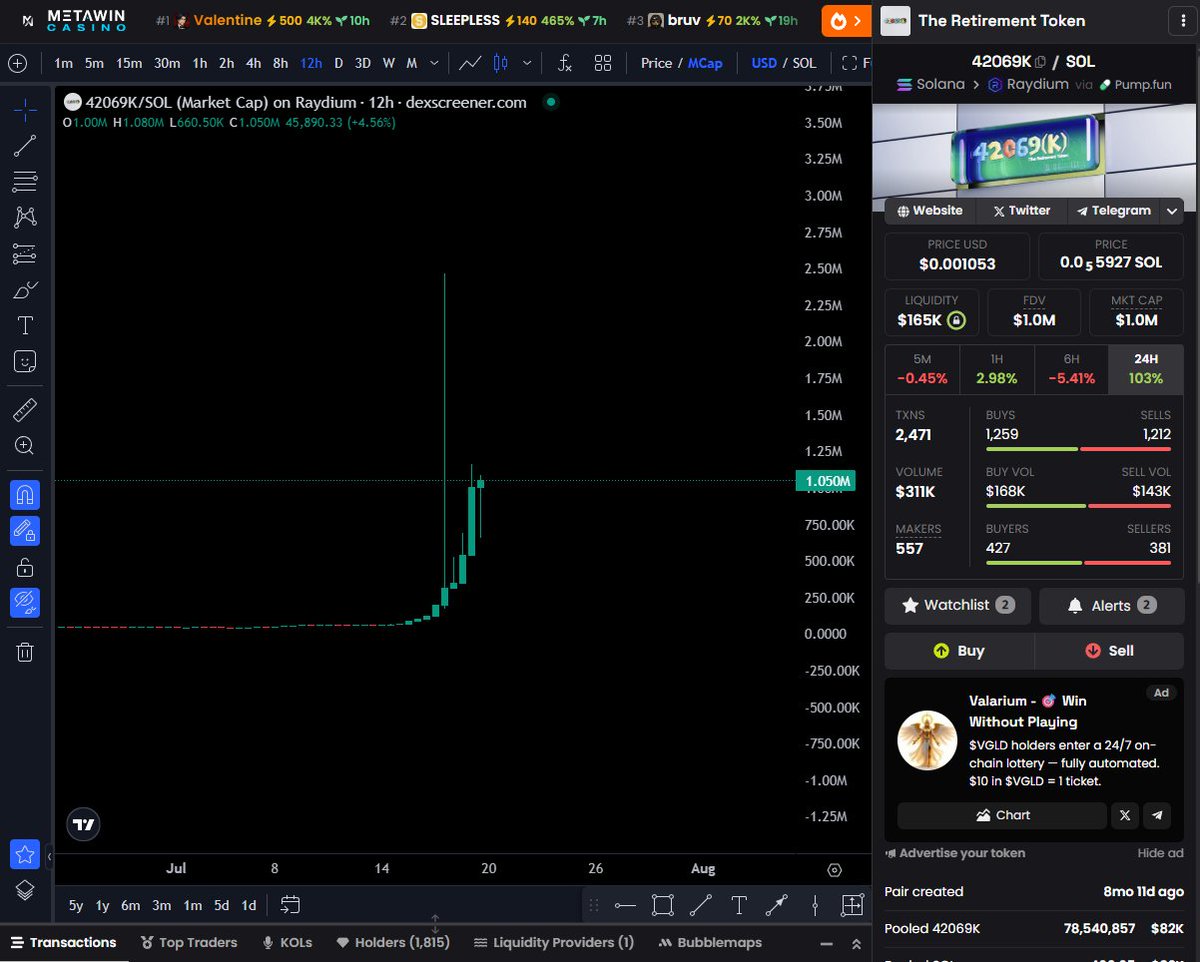The image size is (1200, 962).
Task: Click the add symbol plus icon
Action: click(x=18, y=63)
